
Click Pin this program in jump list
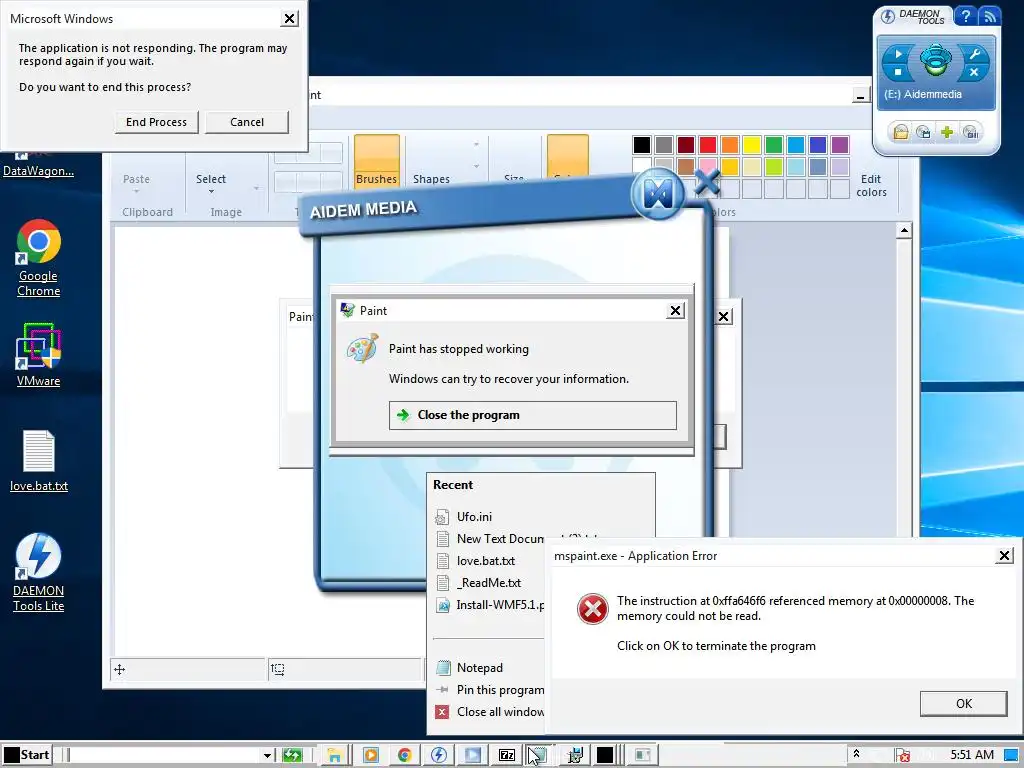coord(488,690)
